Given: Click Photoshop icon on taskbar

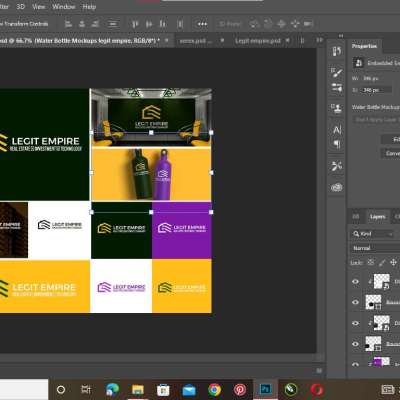Looking at the screenshot, I should tap(265, 389).
